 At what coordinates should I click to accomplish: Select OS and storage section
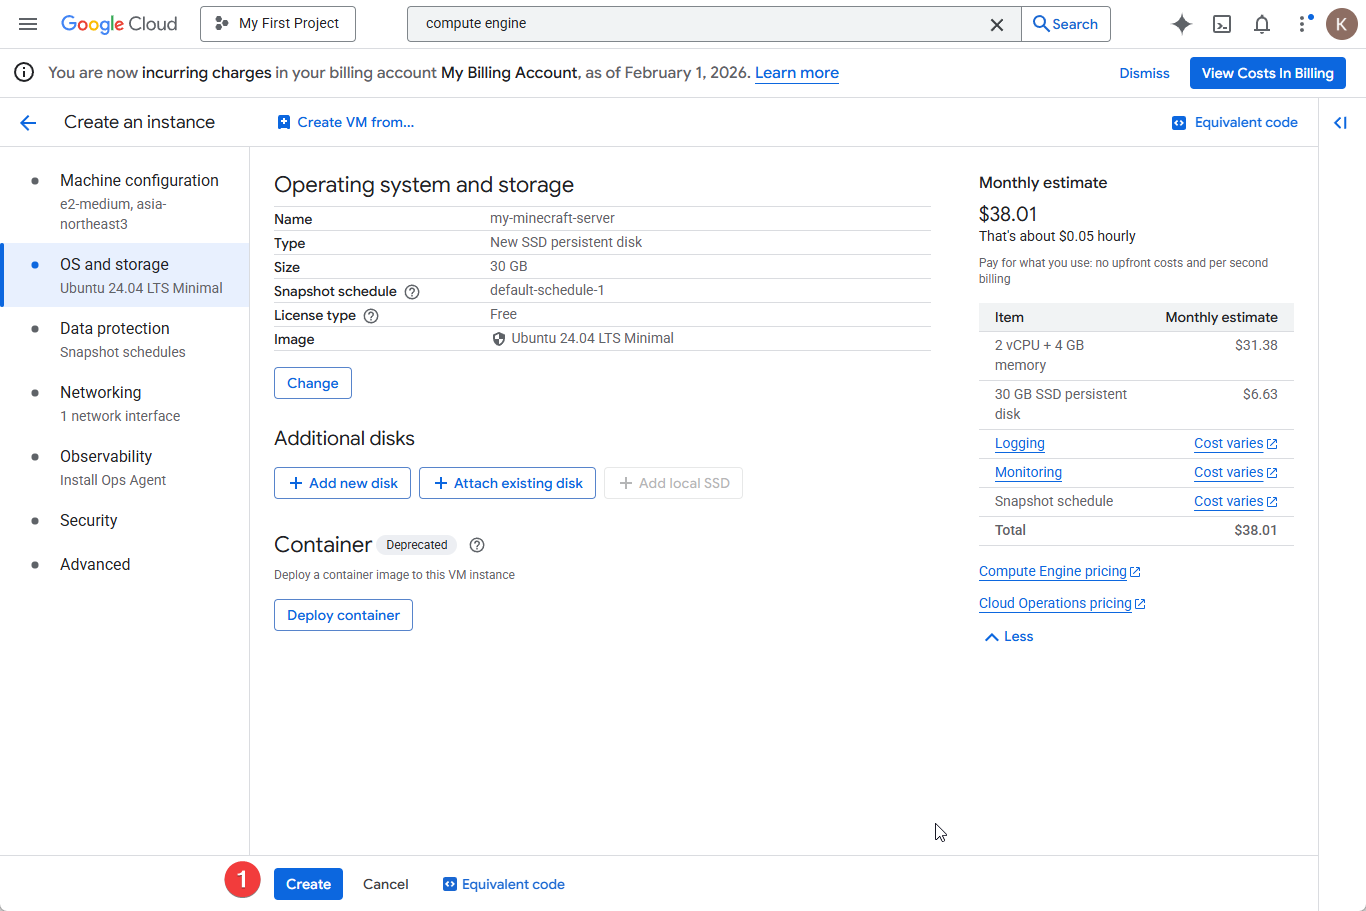tap(125, 275)
